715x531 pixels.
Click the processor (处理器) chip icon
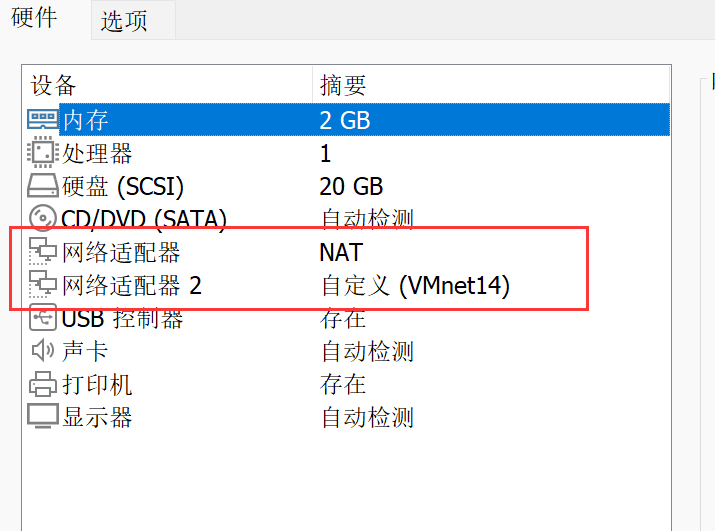43,153
